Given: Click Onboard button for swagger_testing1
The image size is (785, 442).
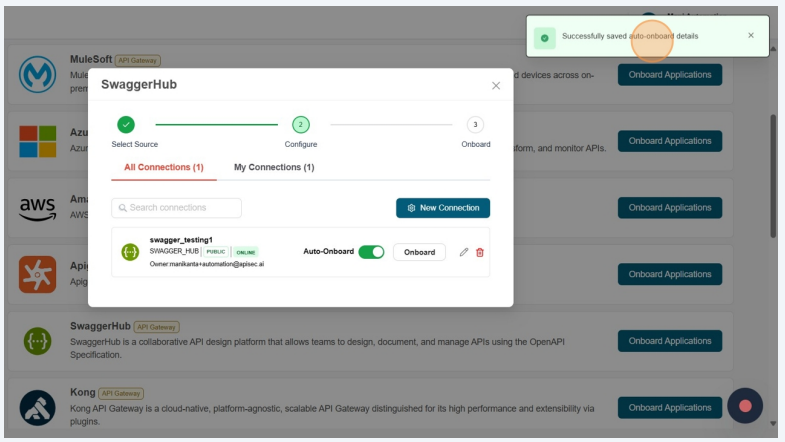Looking at the screenshot, I should pyautogui.click(x=419, y=252).
